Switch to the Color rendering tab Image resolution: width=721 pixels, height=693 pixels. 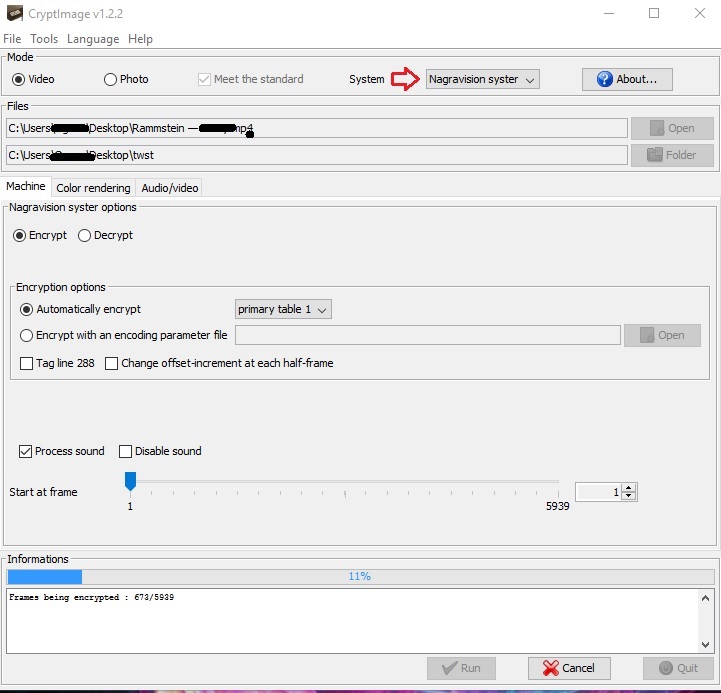click(x=93, y=188)
